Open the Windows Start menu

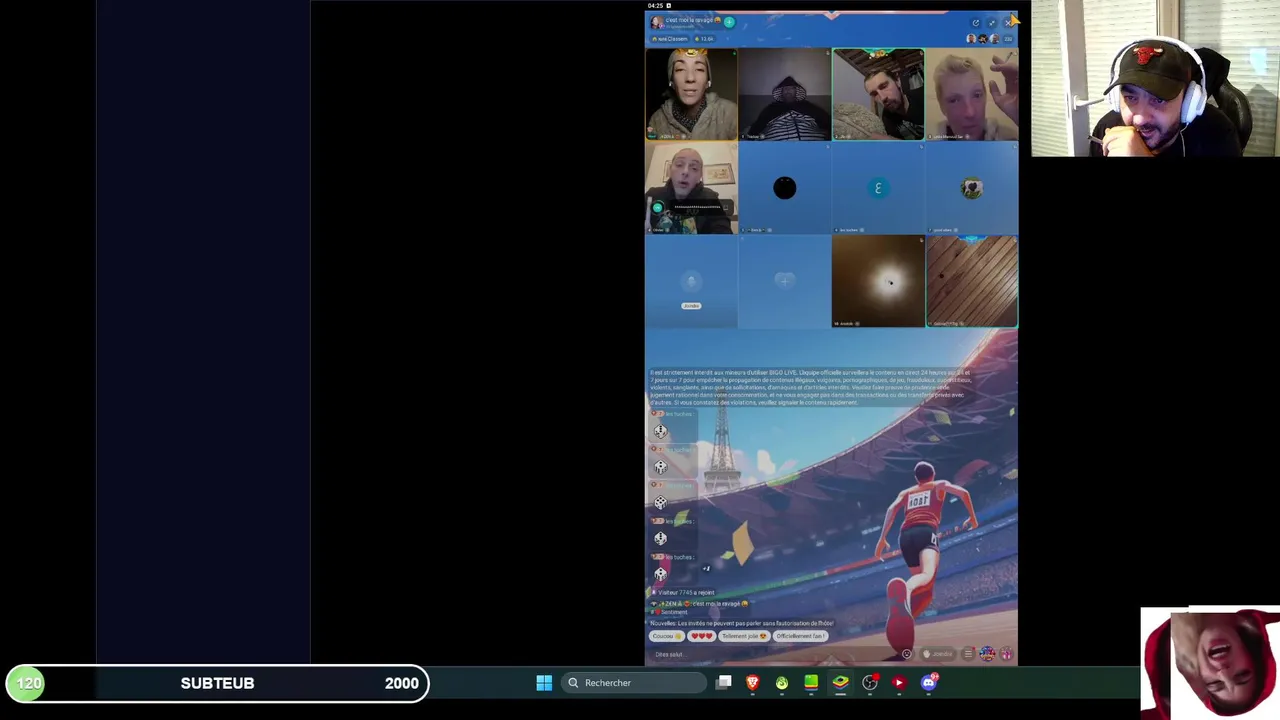[x=544, y=683]
